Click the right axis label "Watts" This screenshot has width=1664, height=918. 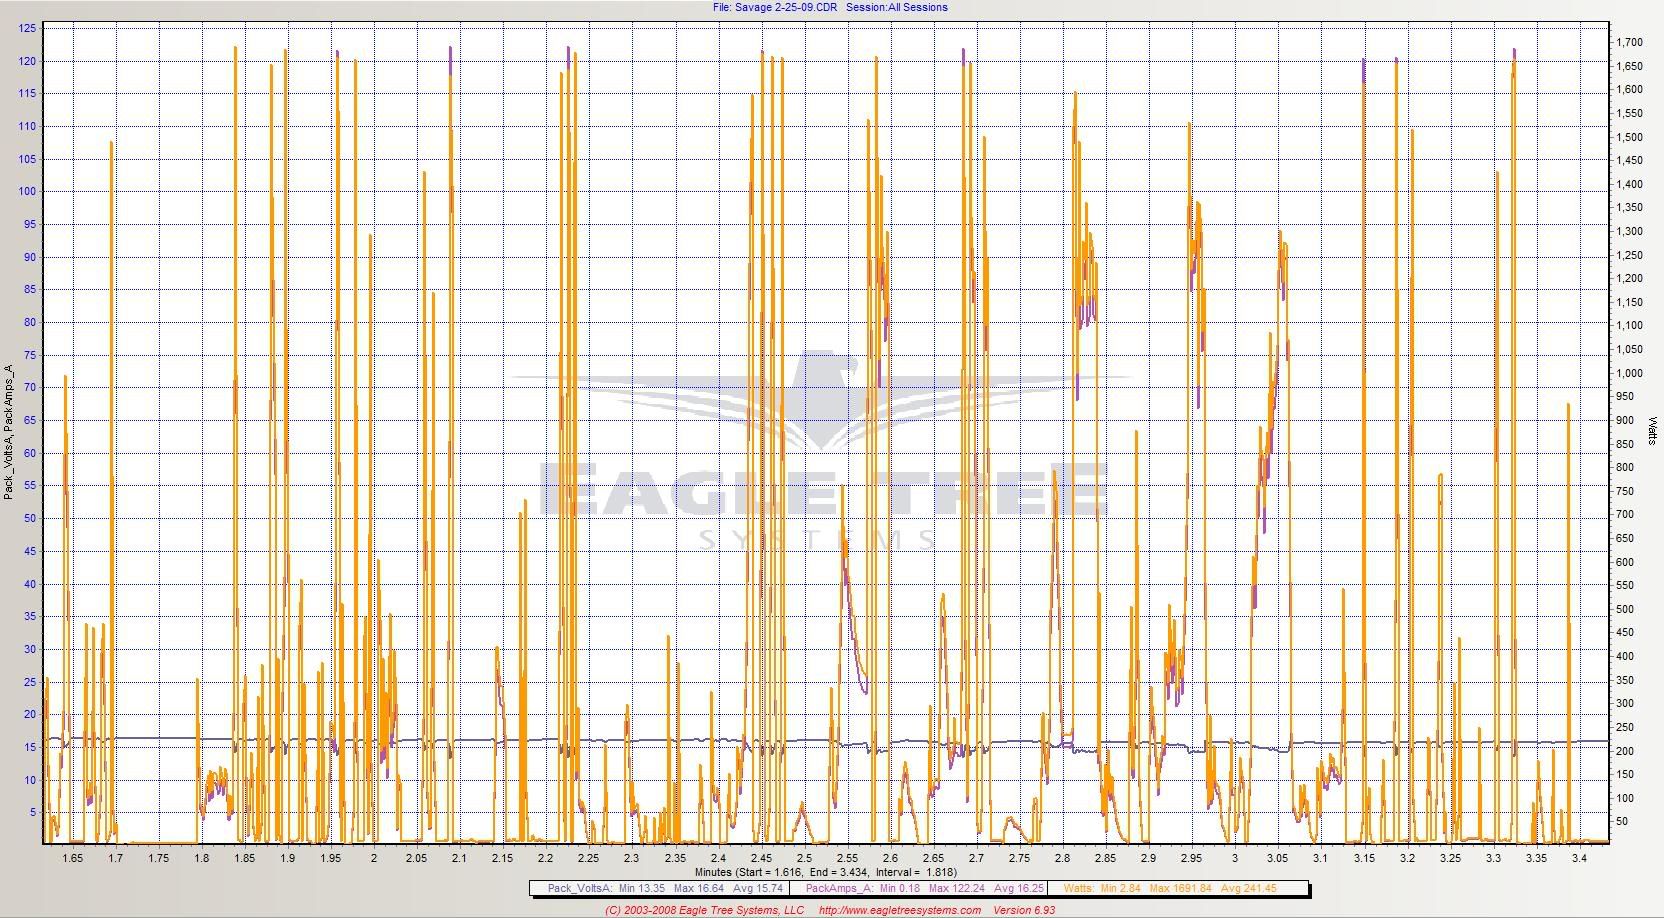coord(1653,432)
